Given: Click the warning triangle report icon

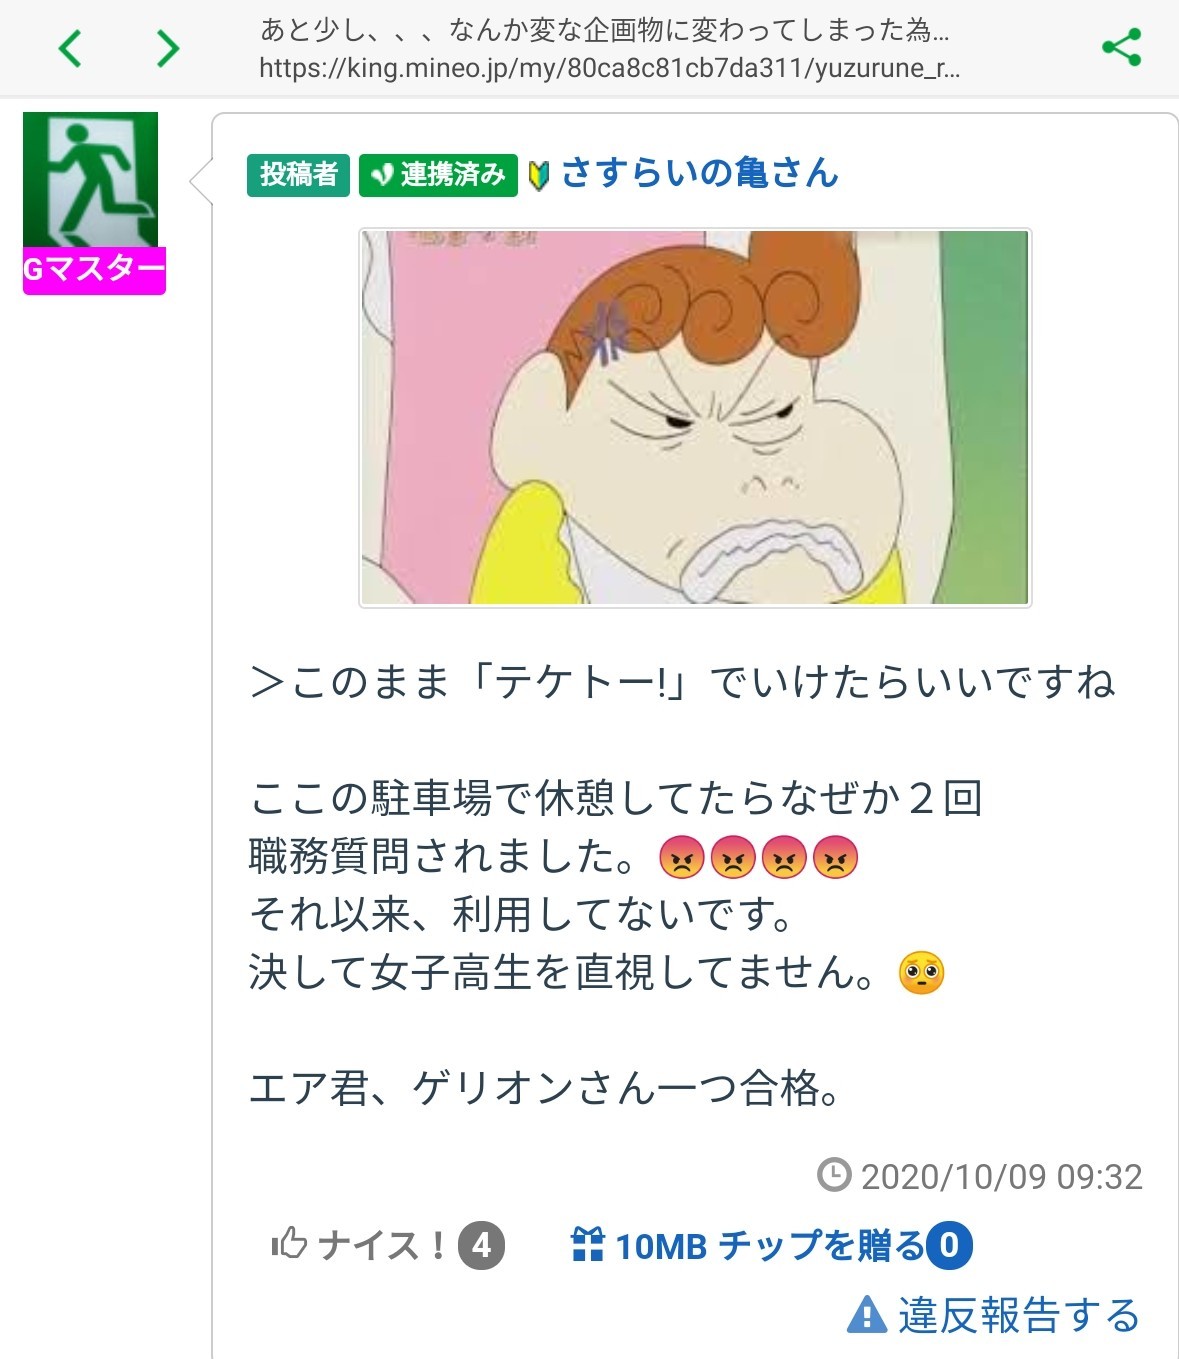Looking at the screenshot, I should point(866,1314).
